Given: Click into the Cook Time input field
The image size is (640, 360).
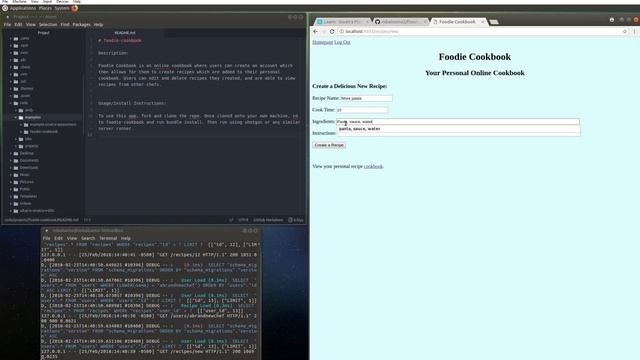Looking at the screenshot, I should (x=362, y=110).
